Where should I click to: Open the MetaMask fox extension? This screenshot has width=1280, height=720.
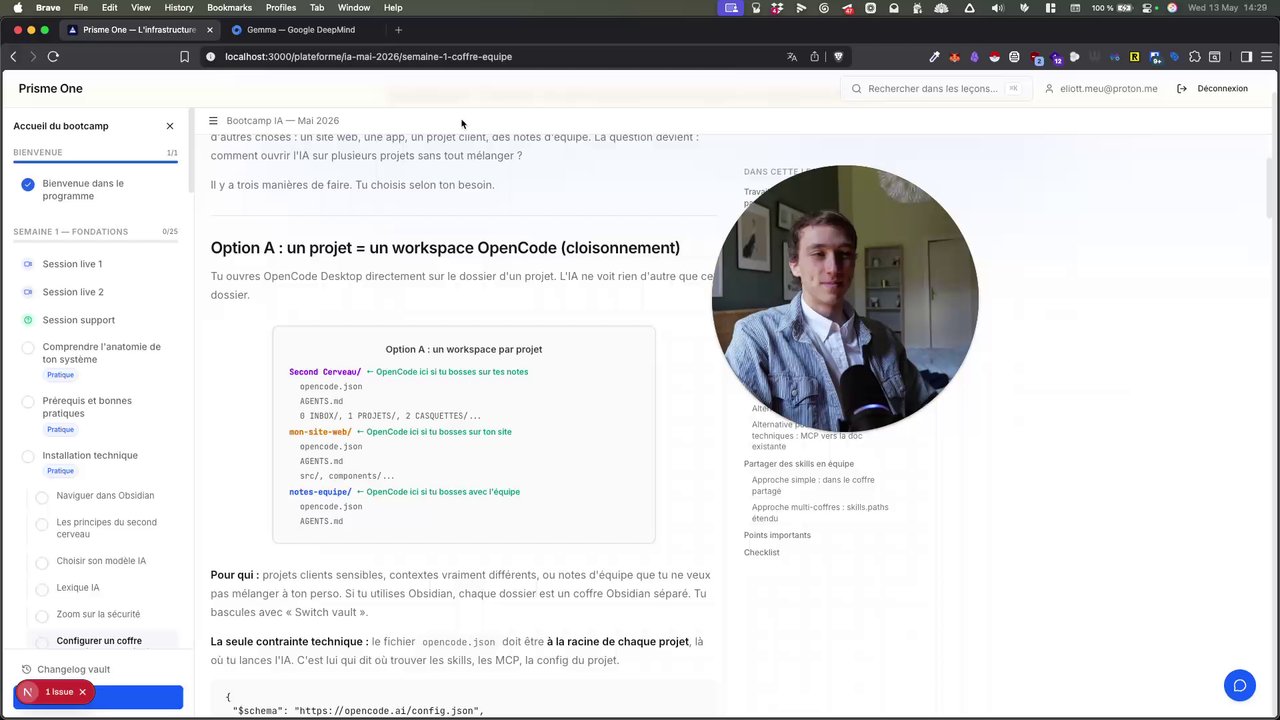pos(954,57)
